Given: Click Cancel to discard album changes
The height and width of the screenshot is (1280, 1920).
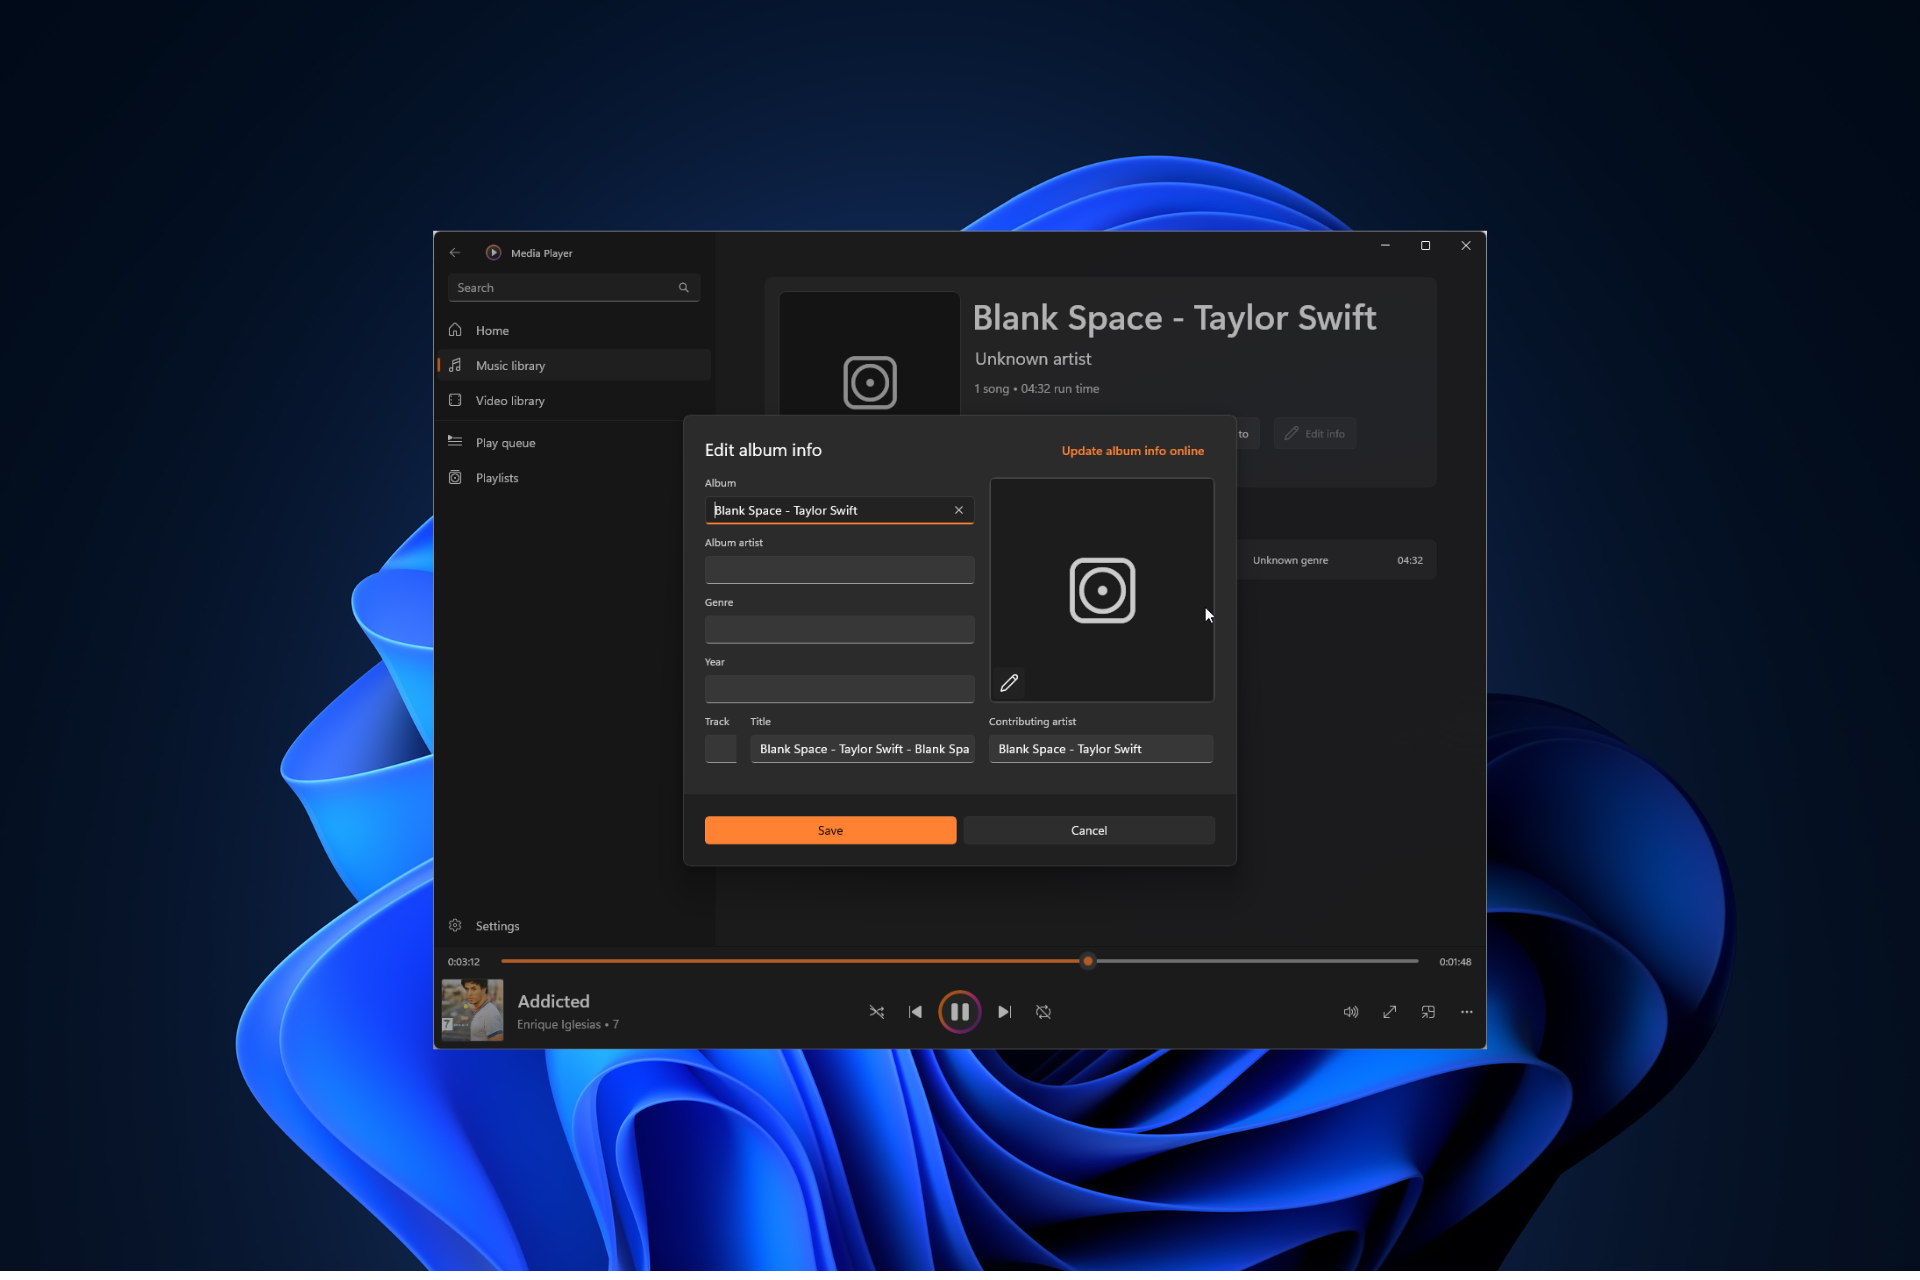Looking at the screenshot, I should [1089, 830].
